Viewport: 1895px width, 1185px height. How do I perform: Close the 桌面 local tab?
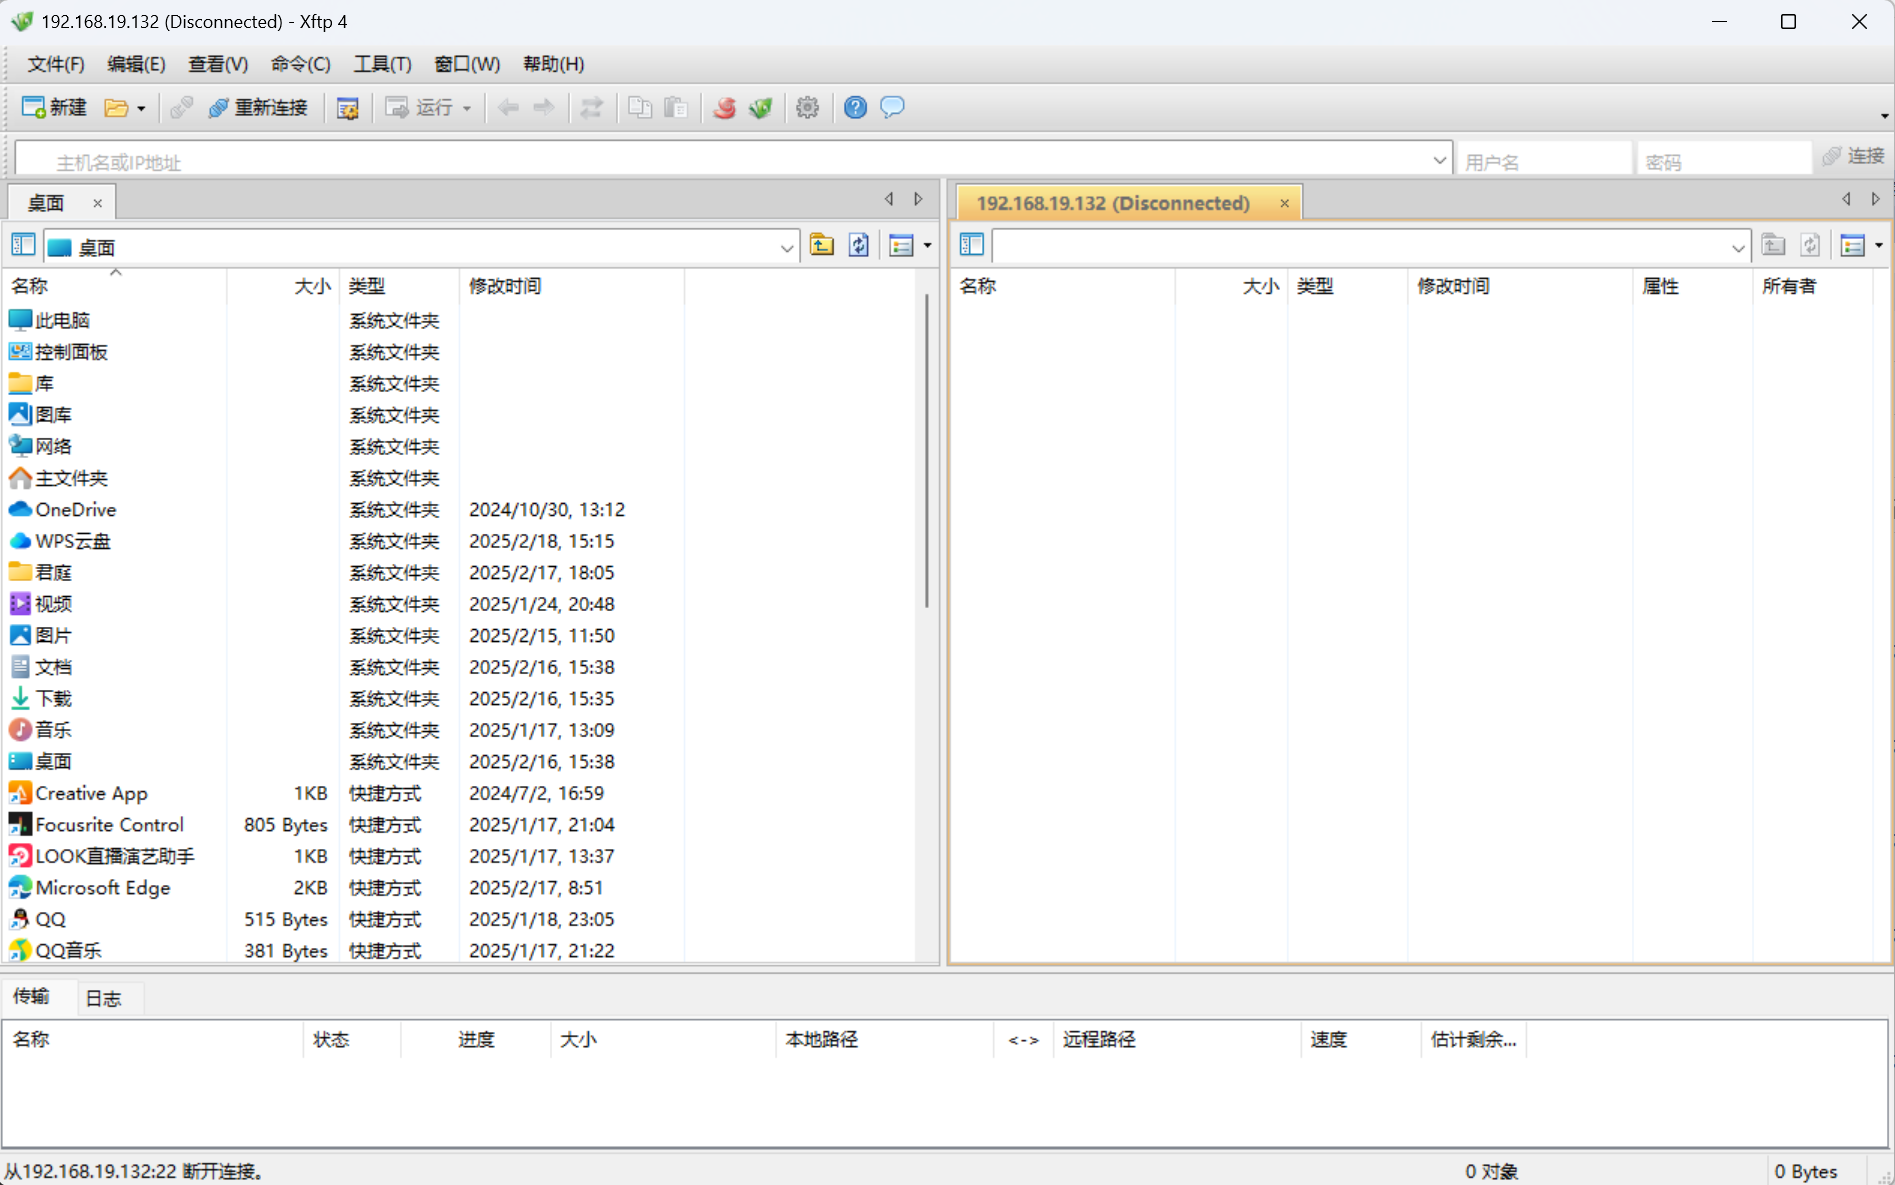pyautogui.click(x=97, y=203)
